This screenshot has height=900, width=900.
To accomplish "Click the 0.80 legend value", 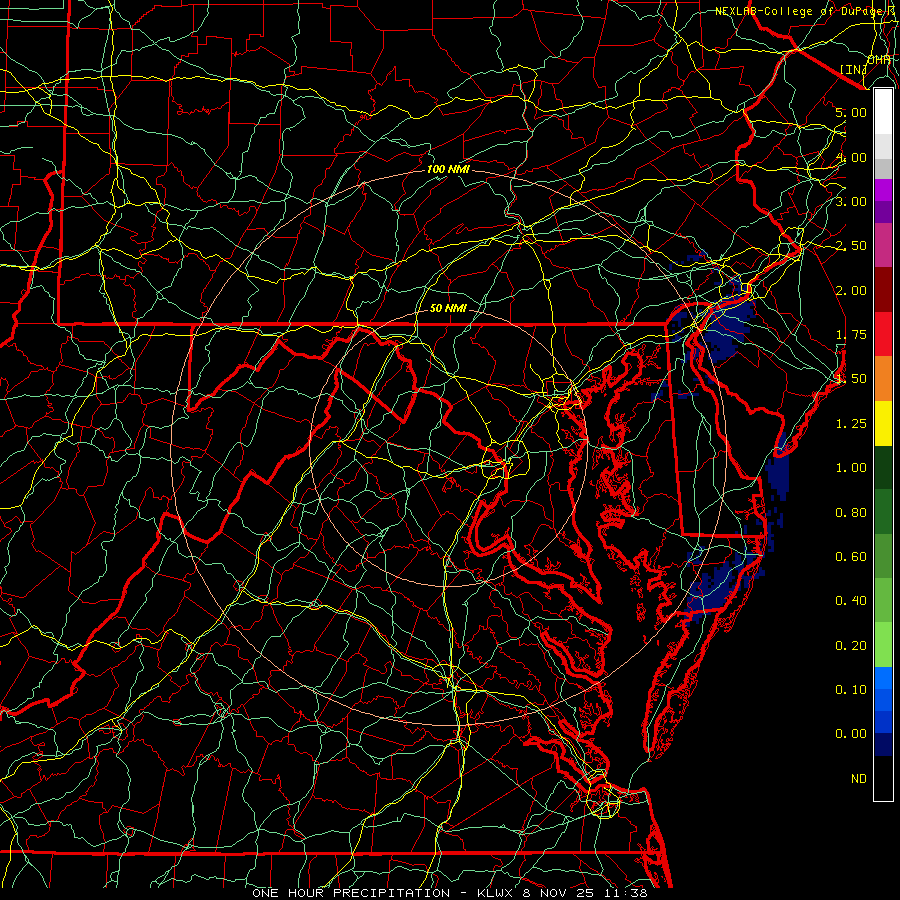I will (851, 513).
